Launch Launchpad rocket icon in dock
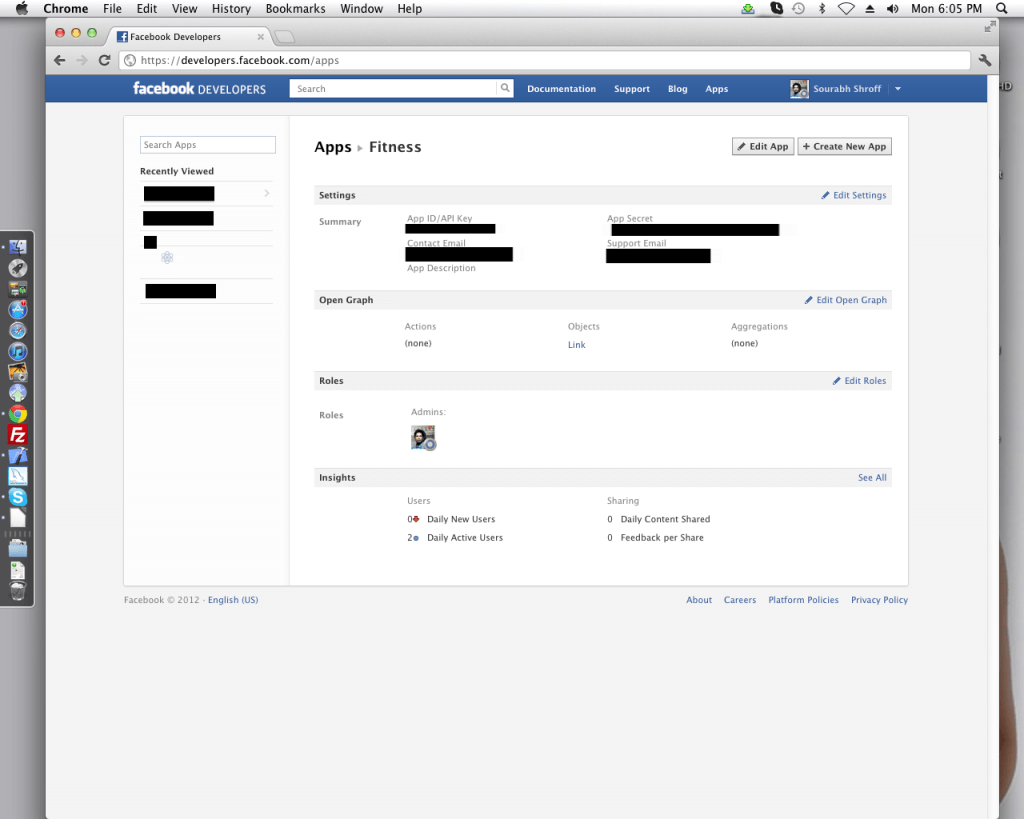The image size is (1024, 819). pos(18,268)
